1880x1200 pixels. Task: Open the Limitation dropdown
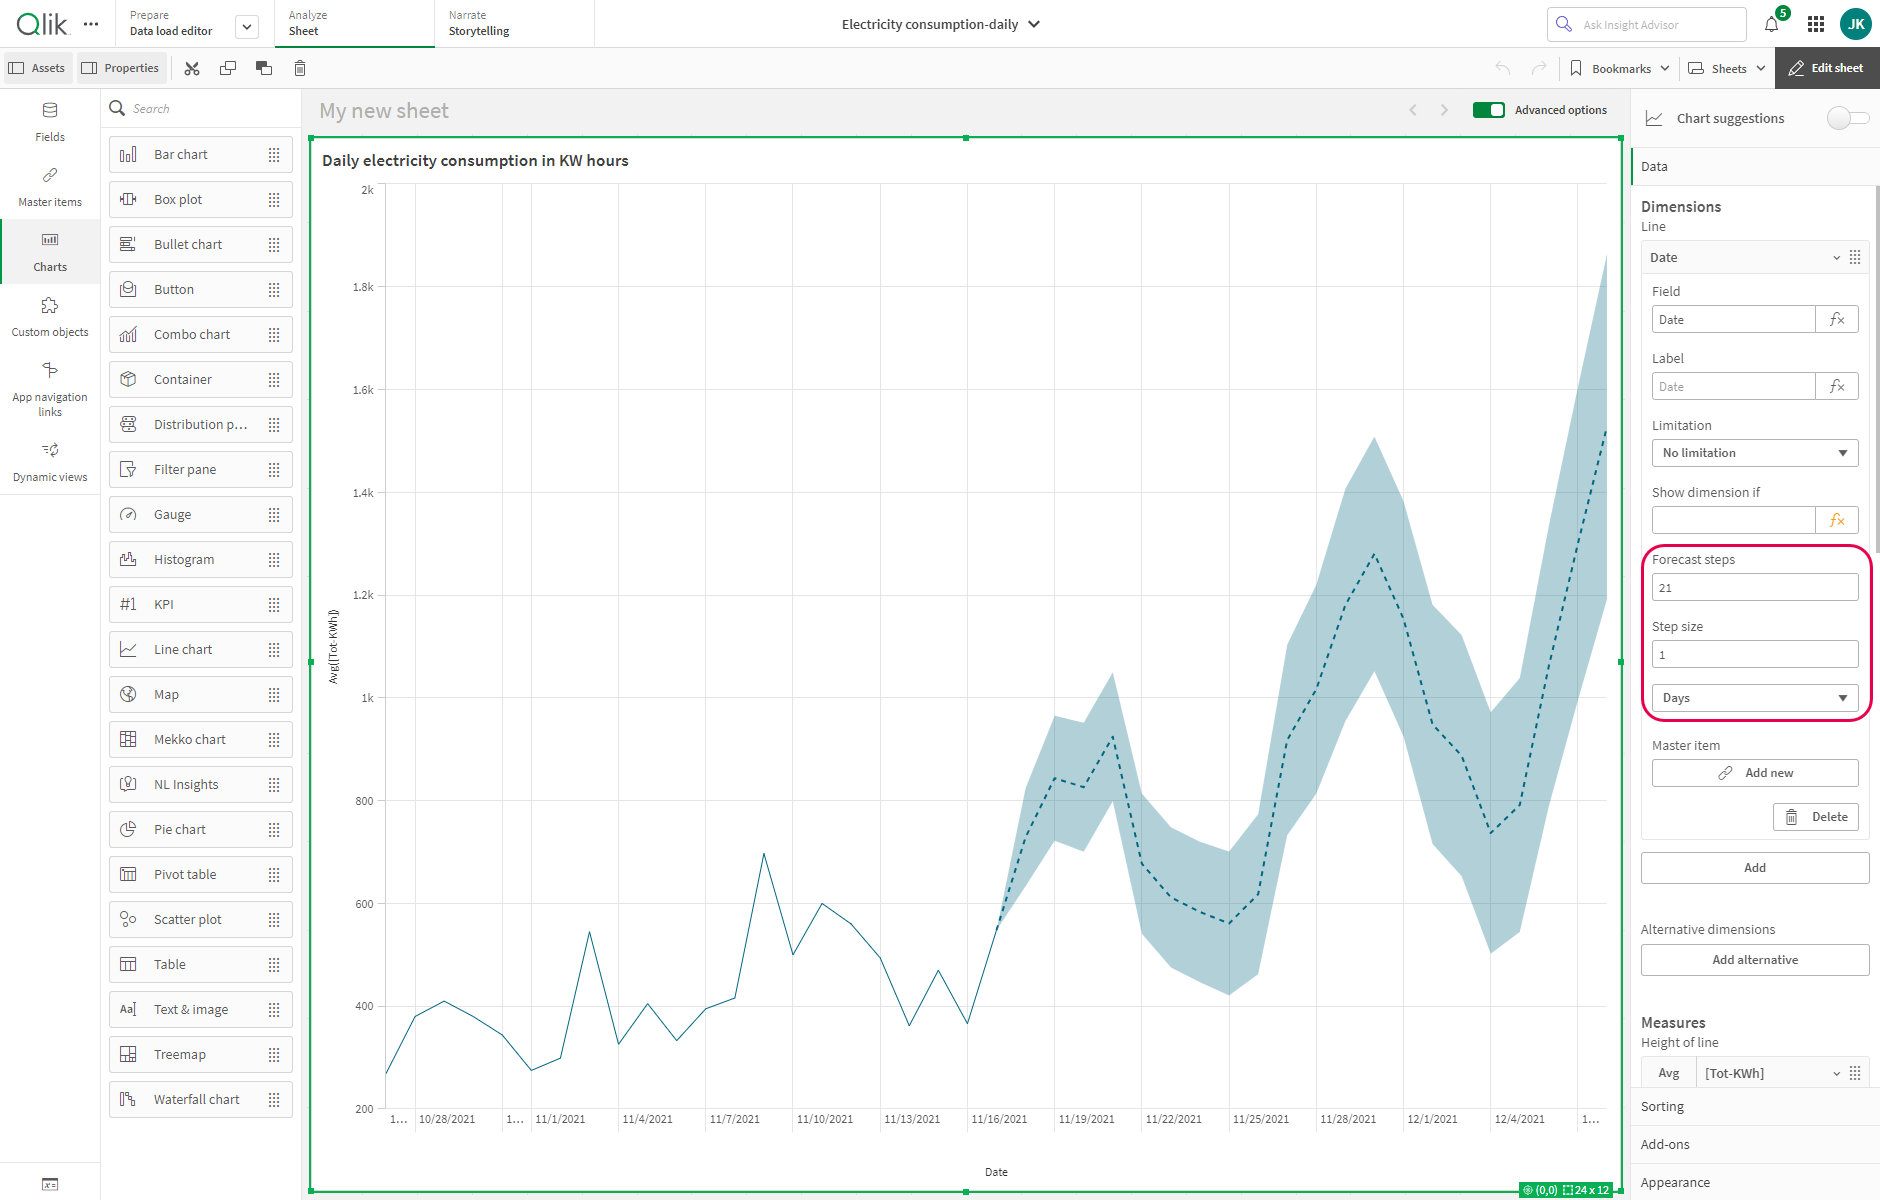click(1754, 453)
